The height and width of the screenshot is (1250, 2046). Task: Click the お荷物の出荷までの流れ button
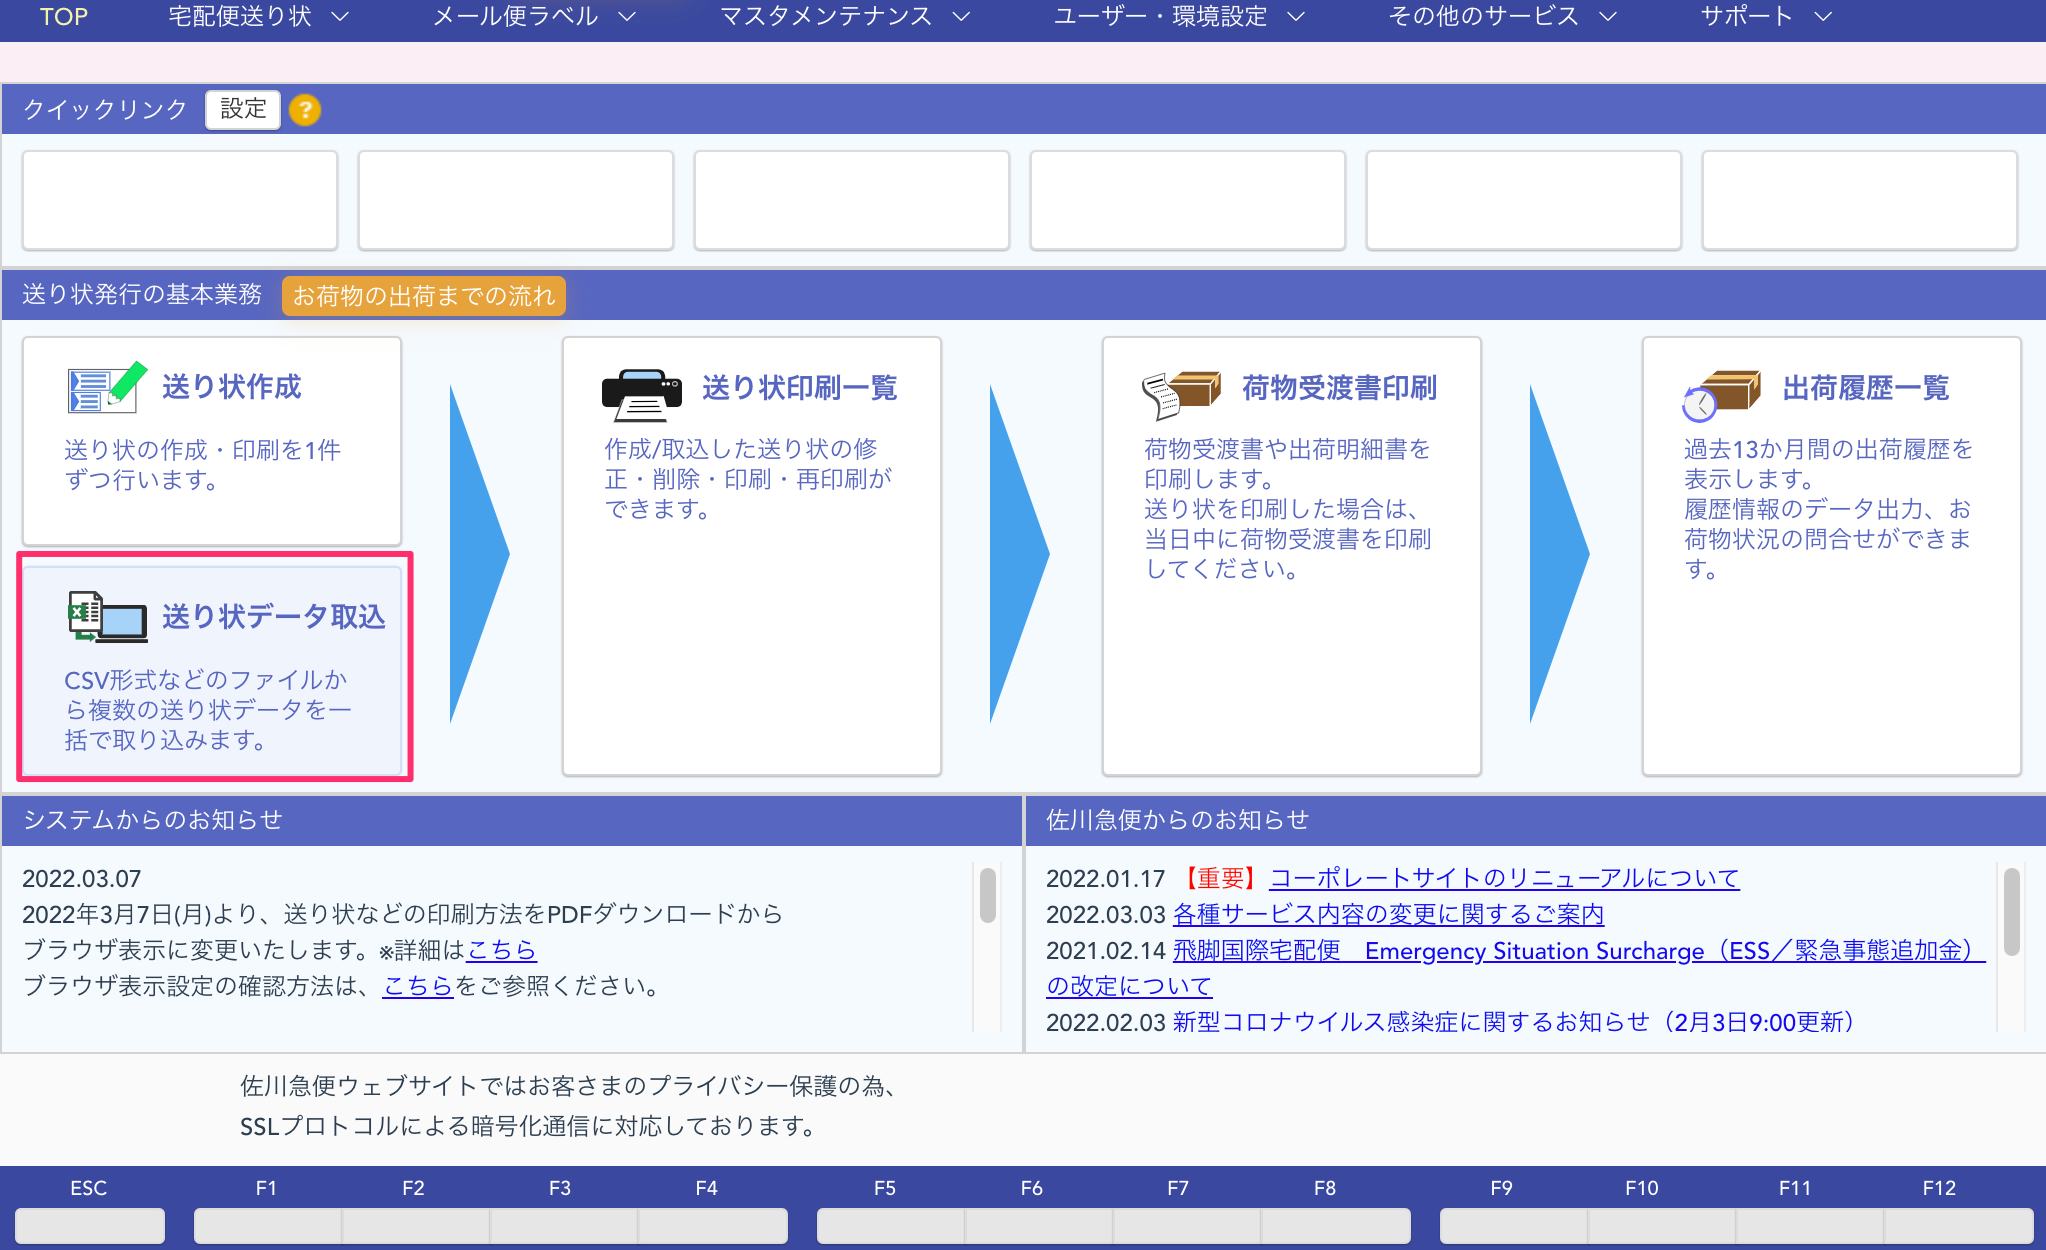click(x=423, y=296)
